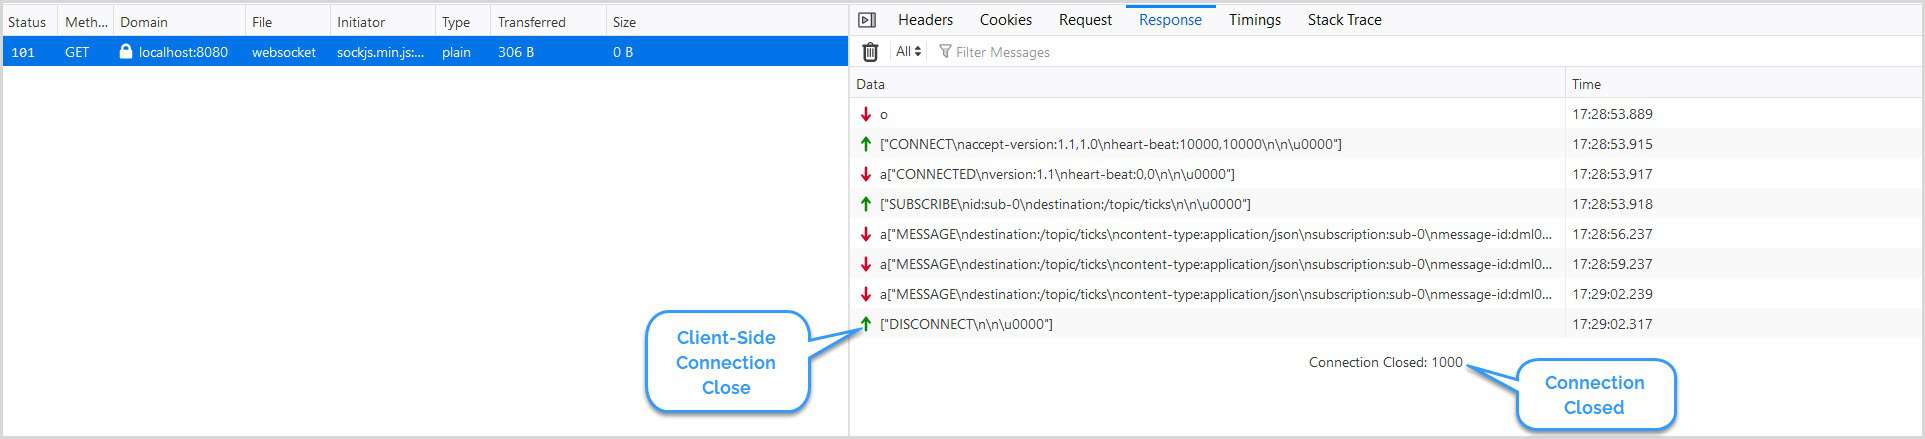Viewport: 1925px width, 439px height.
Task: Click the green arrow on the SUBSCRIBE frame
Action: 866,204
